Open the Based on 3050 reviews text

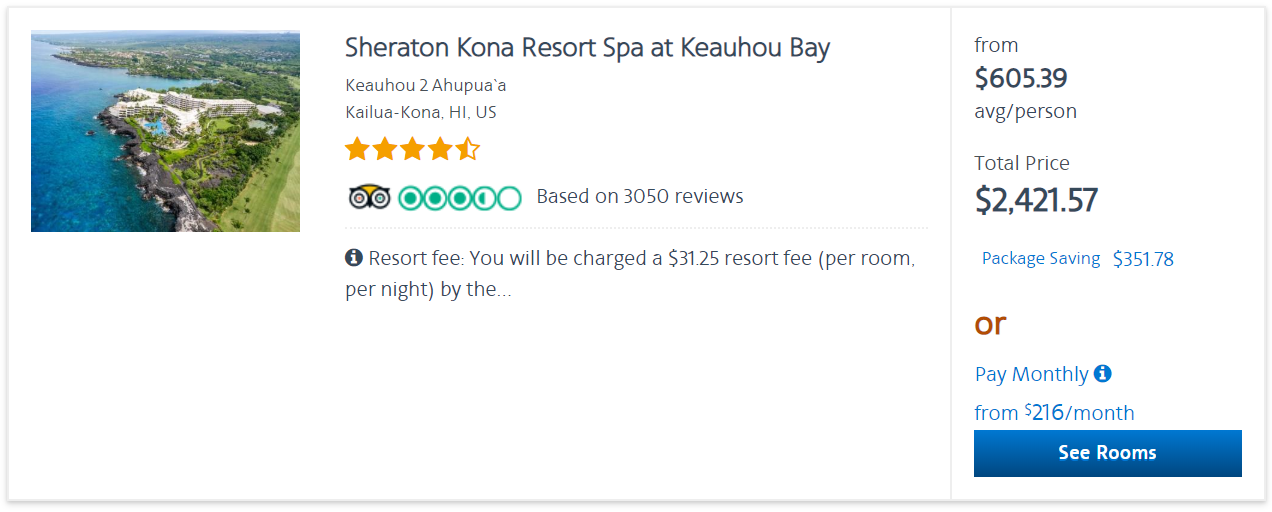640,196
